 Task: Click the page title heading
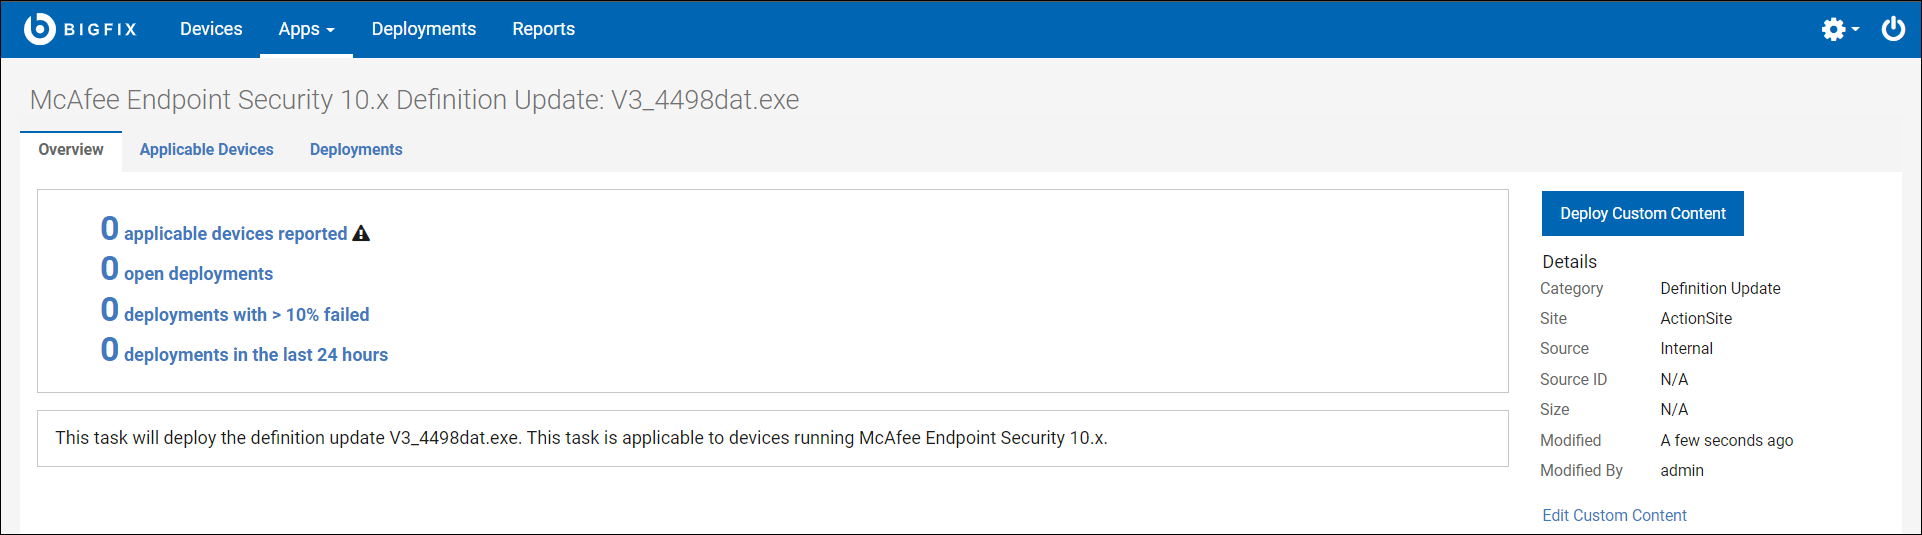(414, 100)
